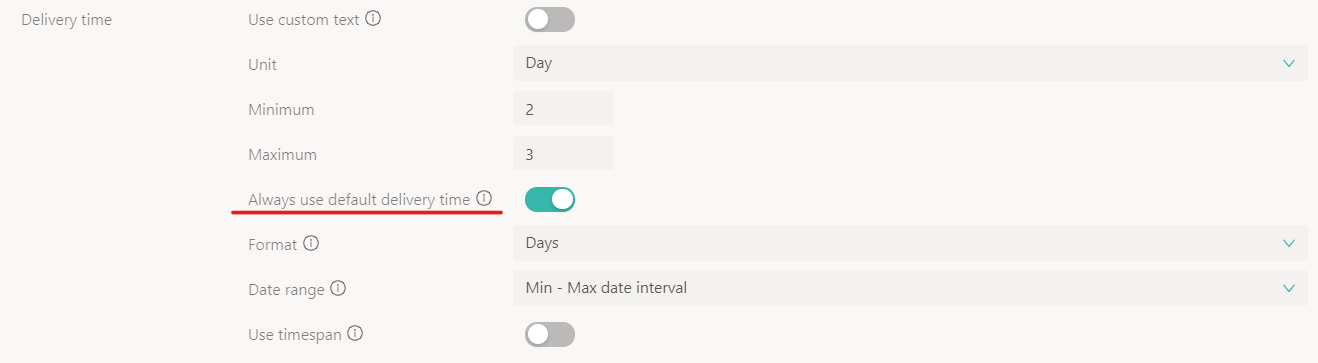Click the info icon next to Date range

coord(338,288)
